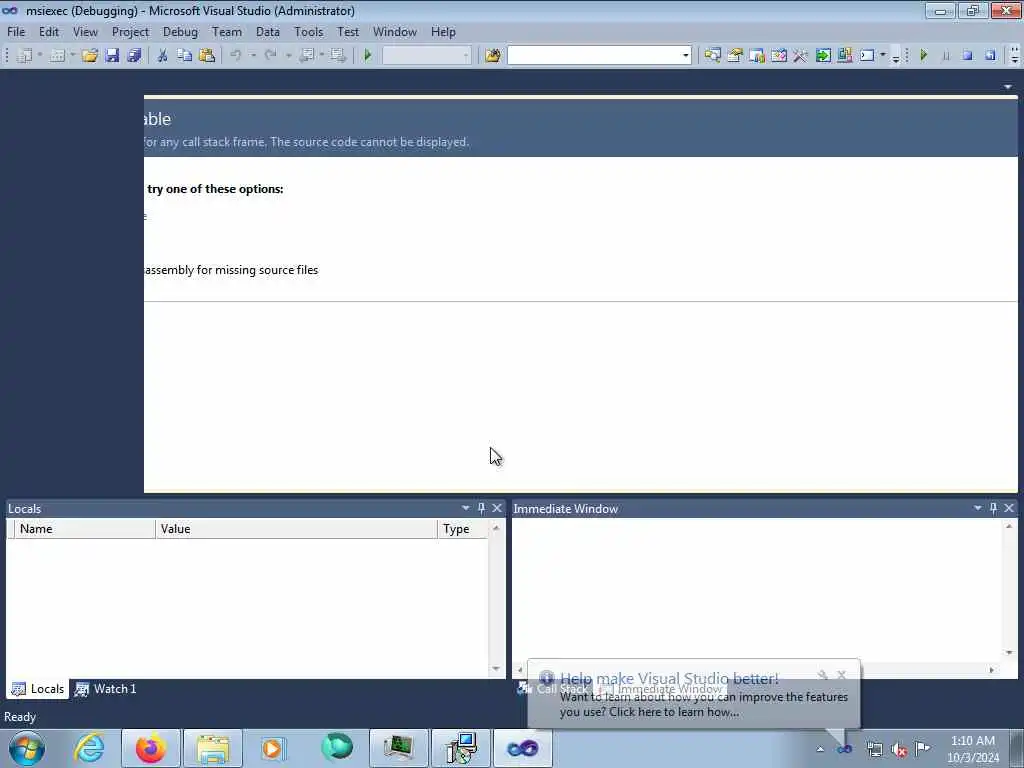
Task: Open the Test menu
Action: [347, 32]
